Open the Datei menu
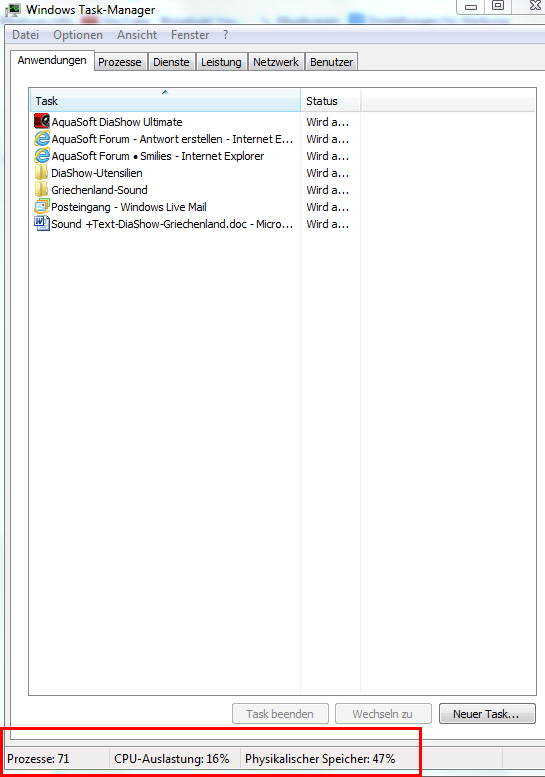545x777 pixels. (x=25, y=35)
